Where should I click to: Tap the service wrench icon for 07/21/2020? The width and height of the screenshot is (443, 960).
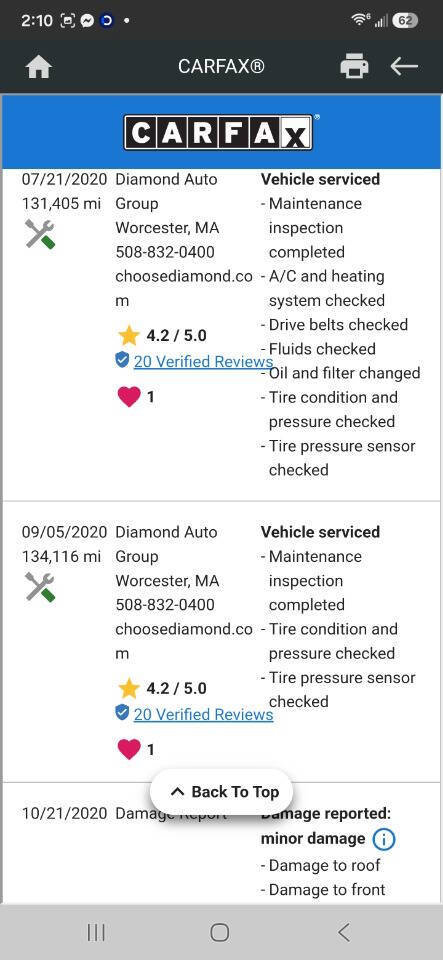[40, 234]
